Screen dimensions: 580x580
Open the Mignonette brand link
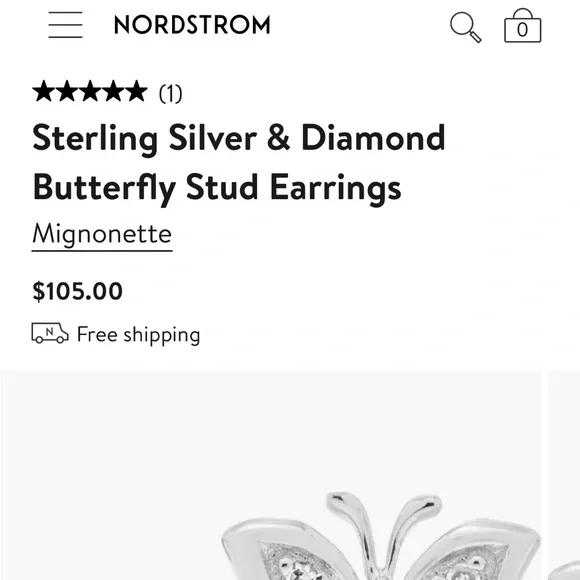(x=102, y=235)
